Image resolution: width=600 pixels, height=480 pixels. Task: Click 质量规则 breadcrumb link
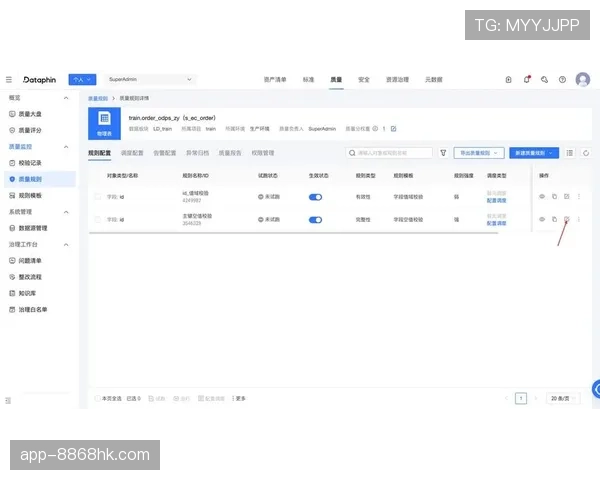click(x=98, y=99)
